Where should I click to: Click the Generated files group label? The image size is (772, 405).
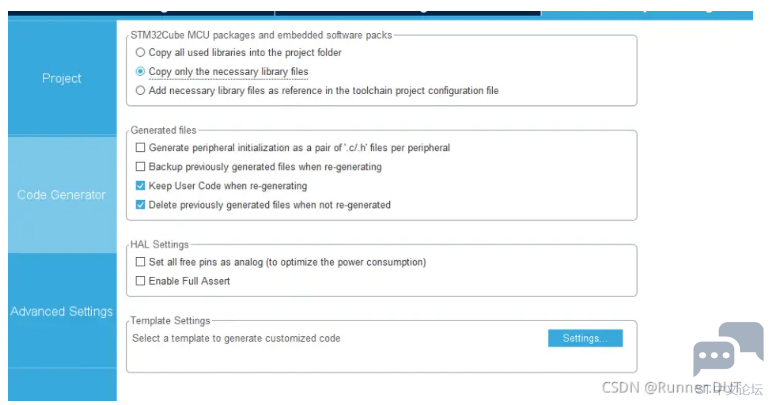coord(163,130)
